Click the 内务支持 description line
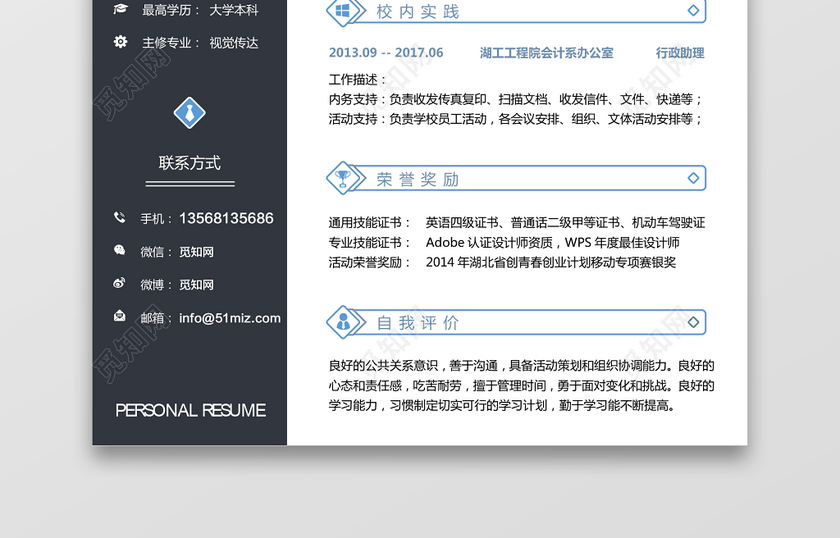The image size is (840, 538). [515, 99]
